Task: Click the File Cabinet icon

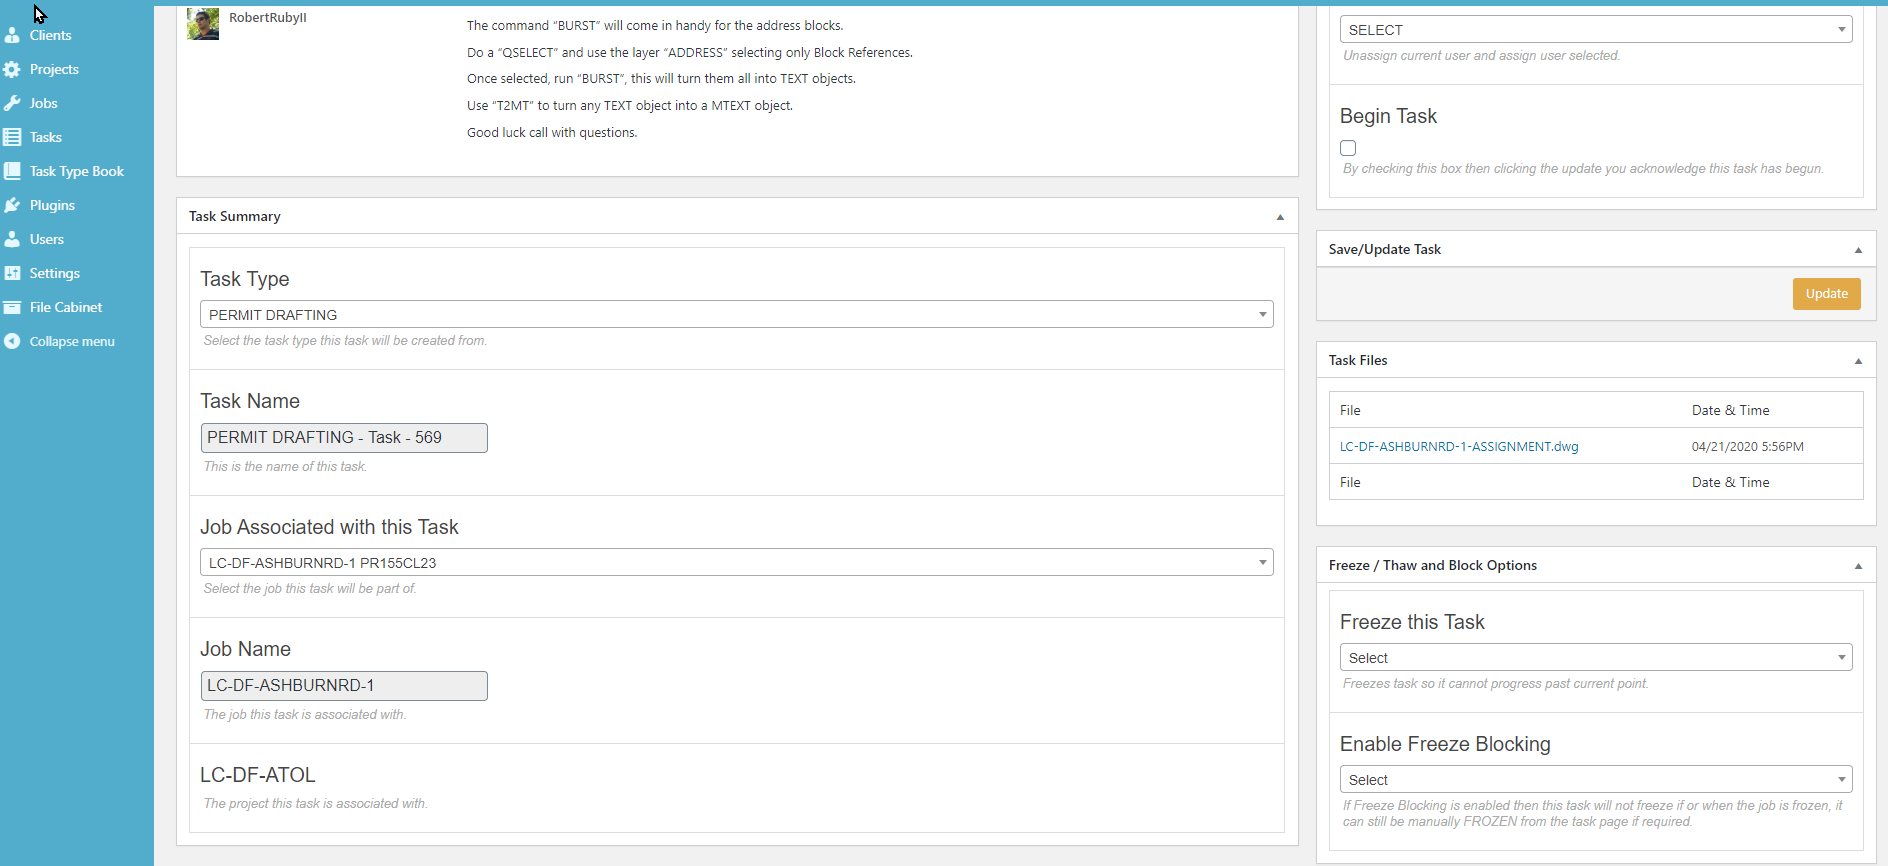Action: pos(12,307)
